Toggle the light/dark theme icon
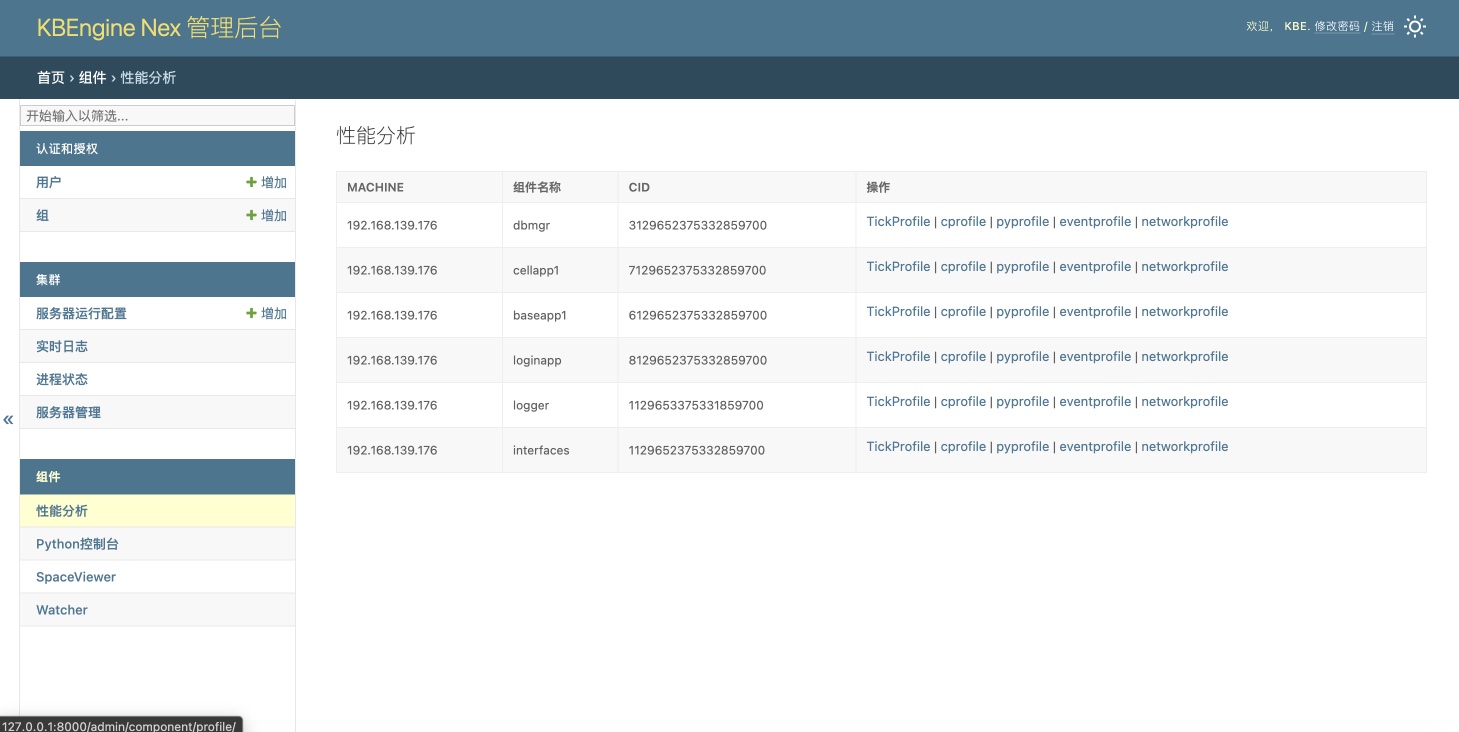The height and width of the screenshot is (732, 1459). click(x=1414, y=27)
